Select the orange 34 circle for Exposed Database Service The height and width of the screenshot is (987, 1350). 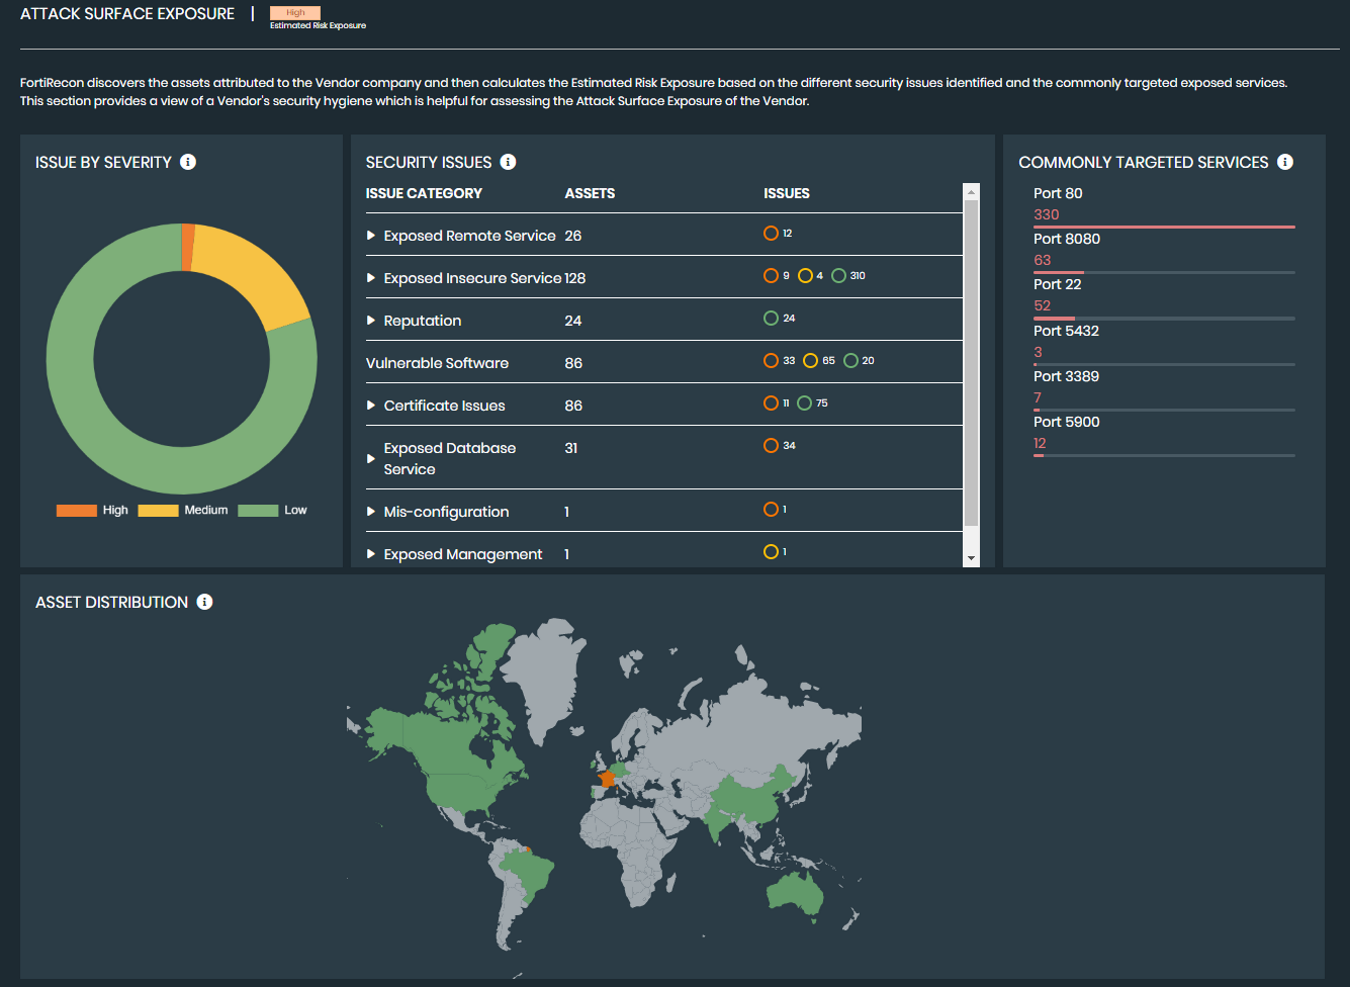(771, 446)
